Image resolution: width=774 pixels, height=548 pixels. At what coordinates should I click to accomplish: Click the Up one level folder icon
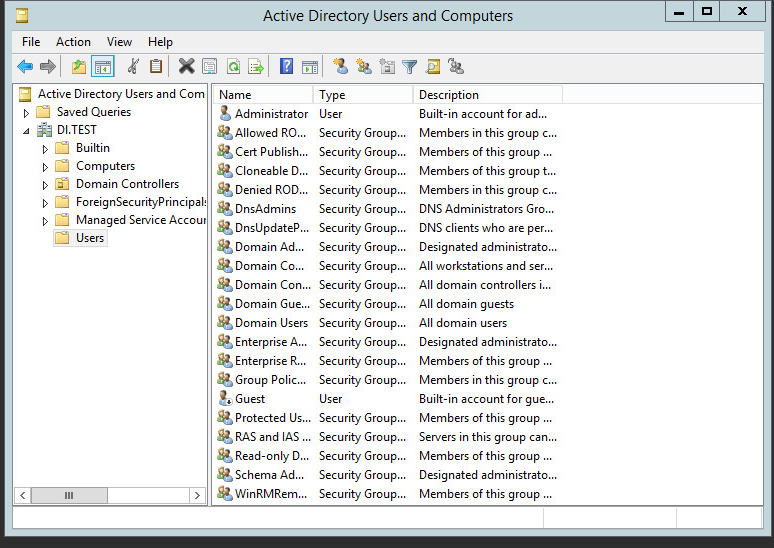click(79, 67)
